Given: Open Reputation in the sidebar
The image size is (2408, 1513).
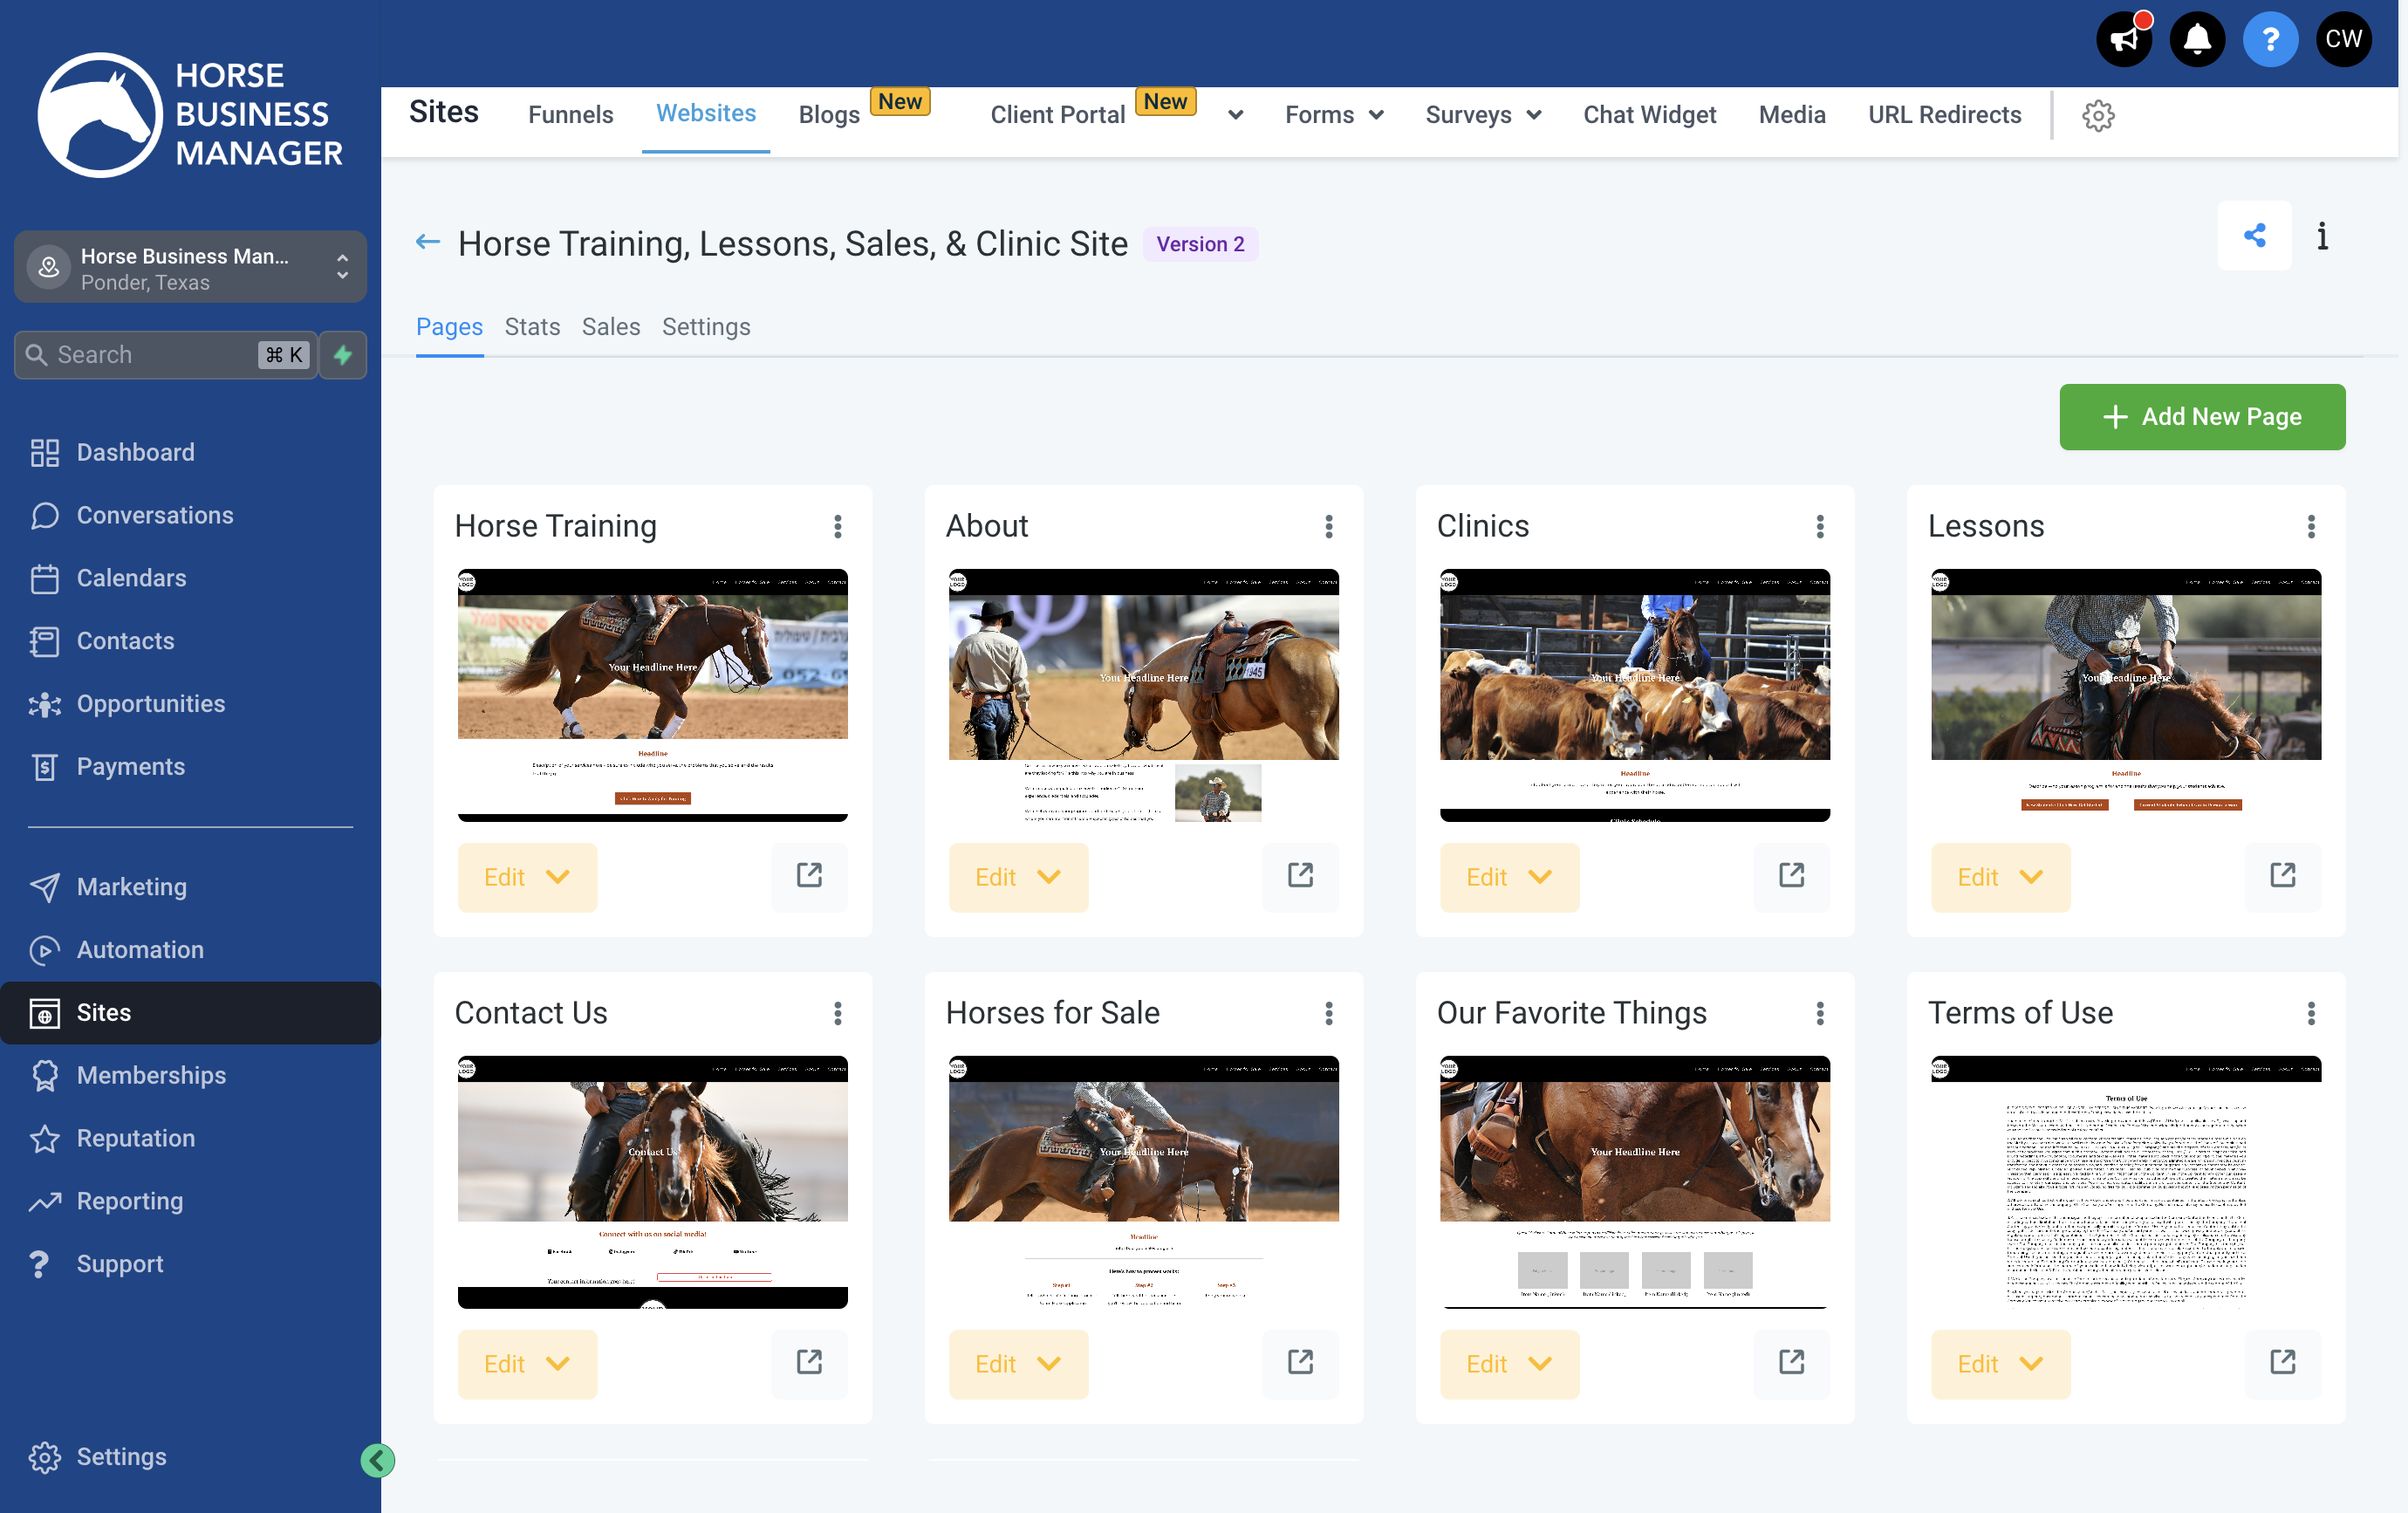Looking at the screenshot, I should [x=136, y=1139].
